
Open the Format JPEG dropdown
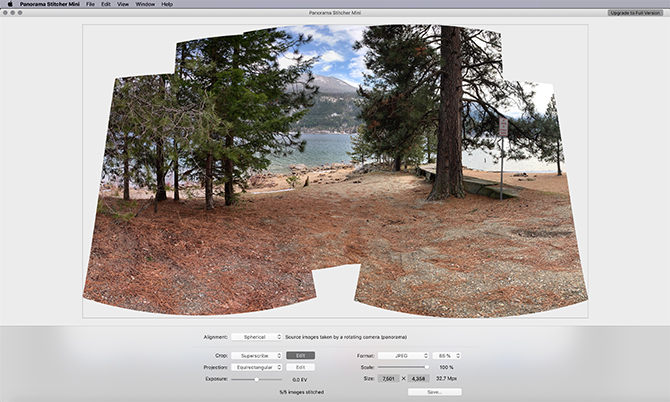(x=403, y=355)
